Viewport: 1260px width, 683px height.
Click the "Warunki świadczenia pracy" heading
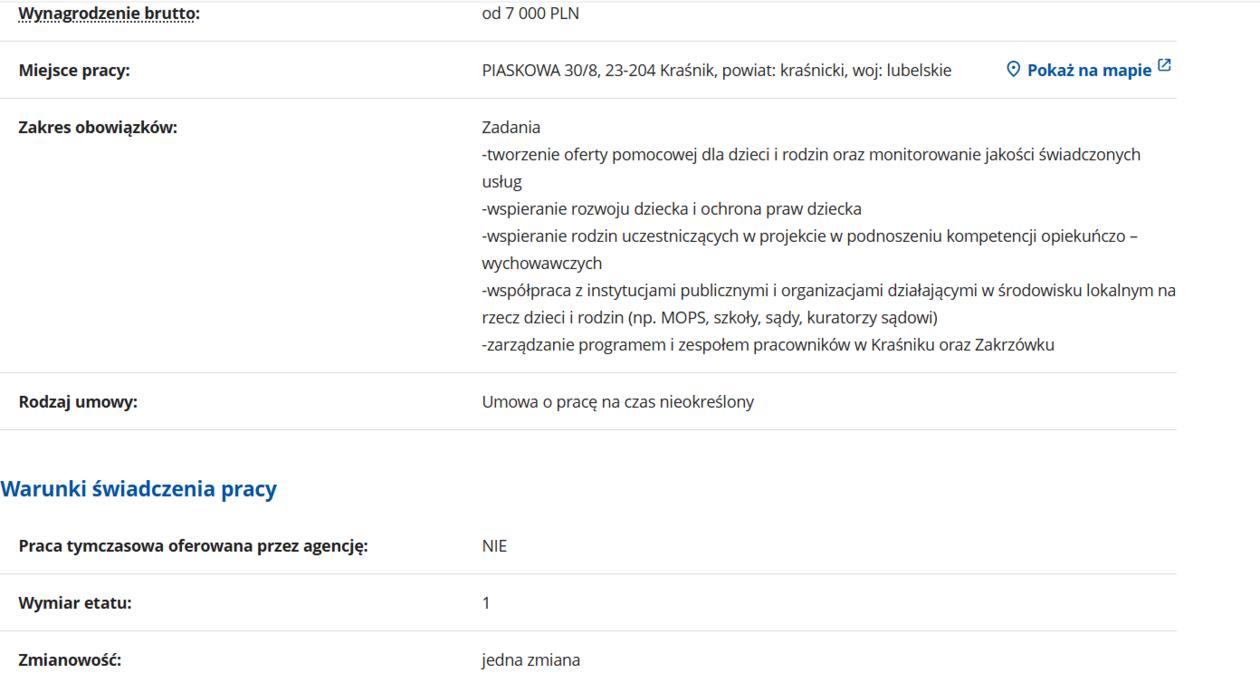point(139,489)
